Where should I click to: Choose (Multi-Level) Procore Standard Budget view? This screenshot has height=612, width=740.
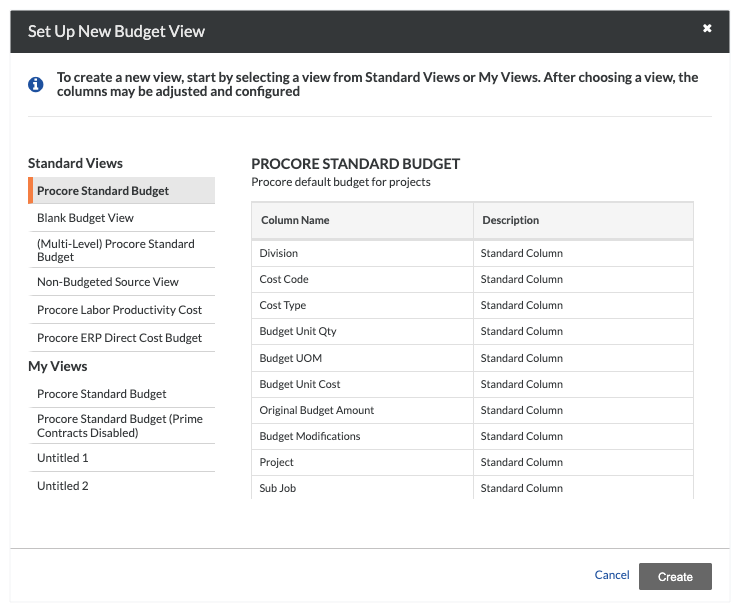(122, 250)
